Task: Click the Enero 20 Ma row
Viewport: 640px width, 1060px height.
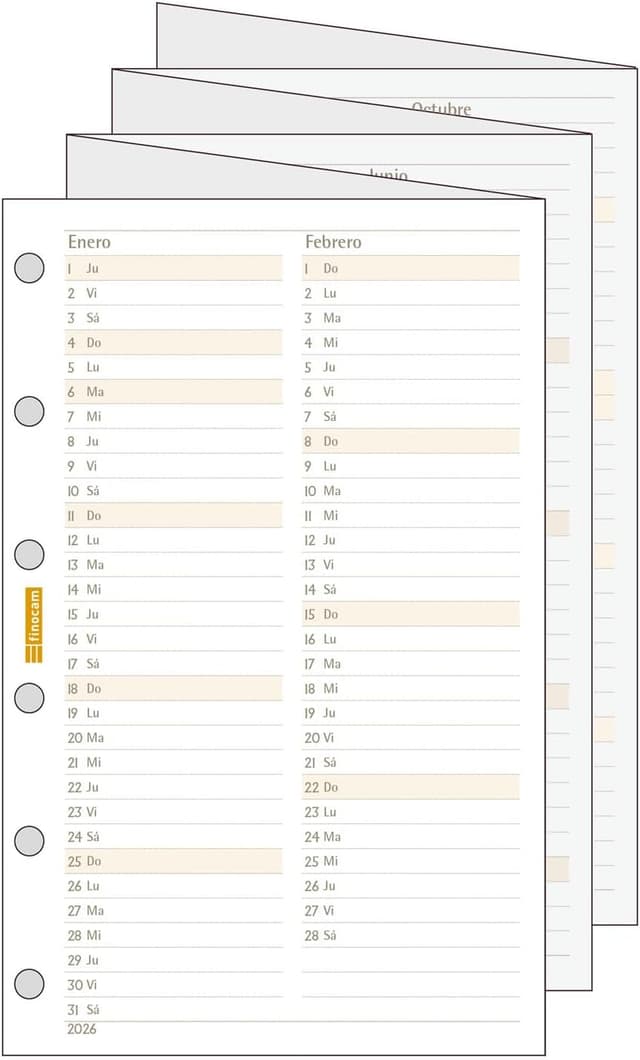Action: 173,738
